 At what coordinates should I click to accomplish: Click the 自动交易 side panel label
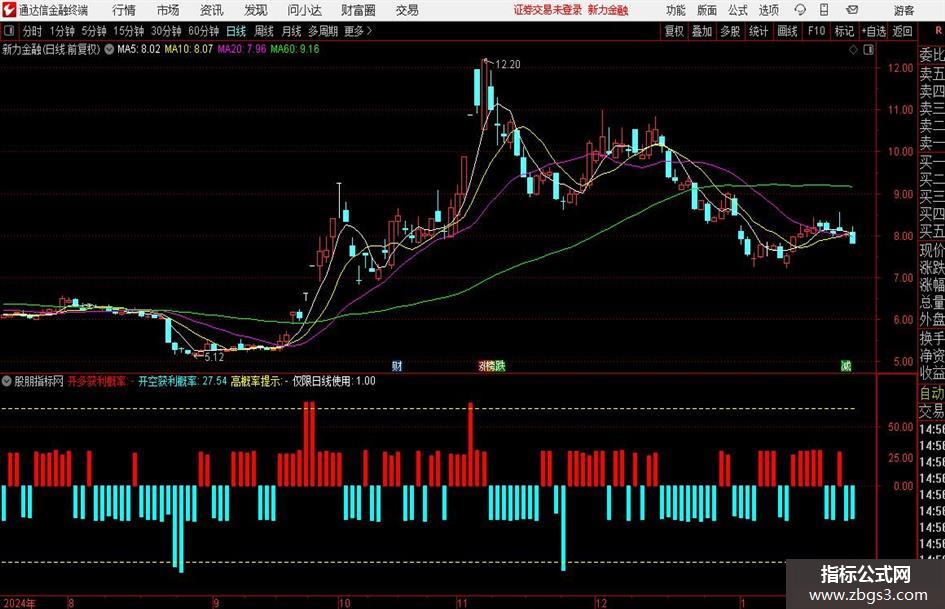coord(932,402)
